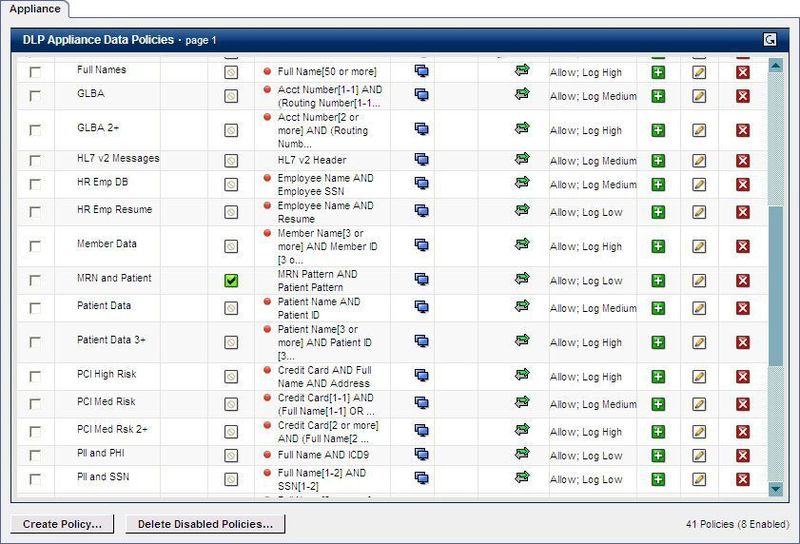Viewport: 800px width, 544px height.
Task: Click green arrows icon in PCI Med Risk row
Action: 522,402
